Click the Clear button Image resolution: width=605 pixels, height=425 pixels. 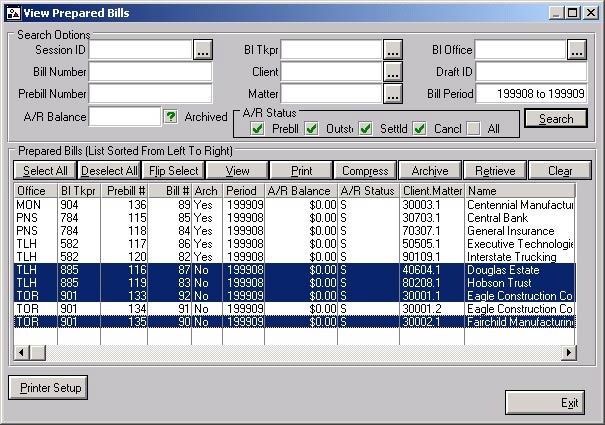point(560,170)
